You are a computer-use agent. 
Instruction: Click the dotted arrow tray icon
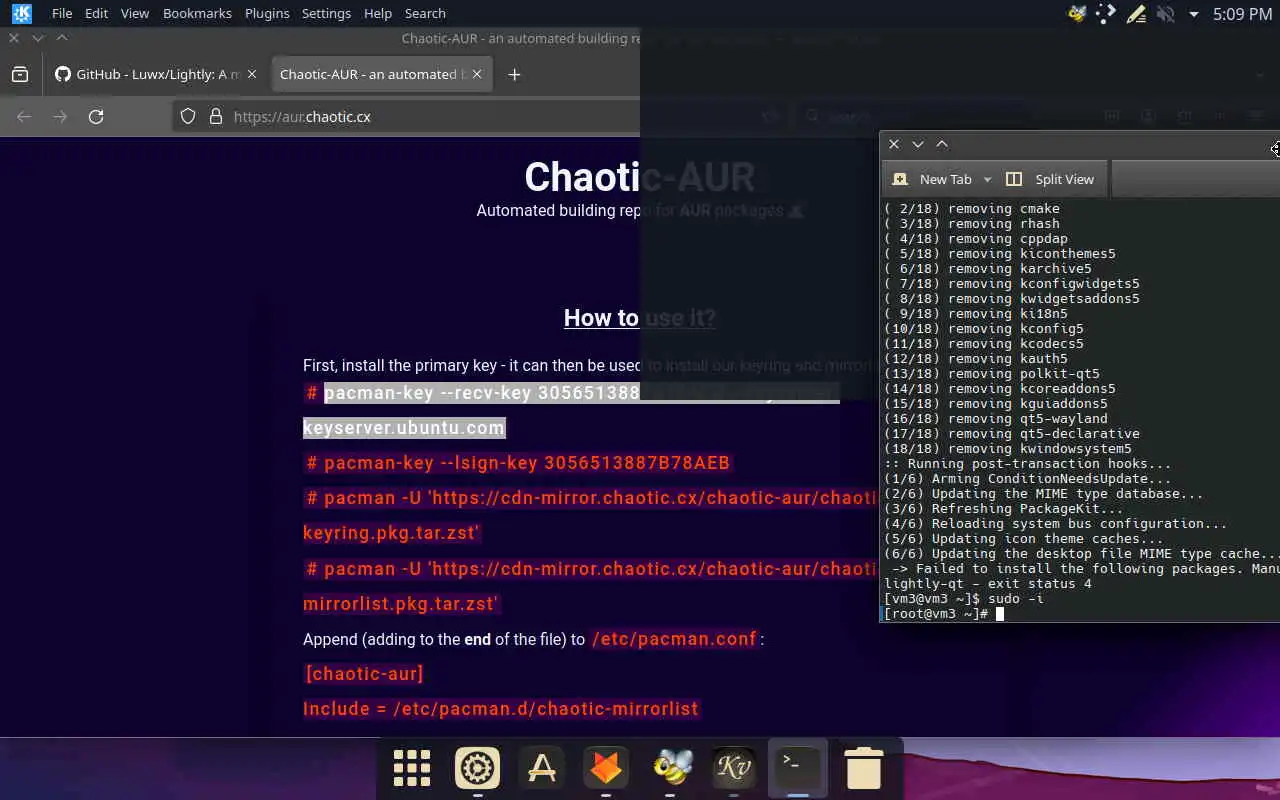tap(1106, 14)
